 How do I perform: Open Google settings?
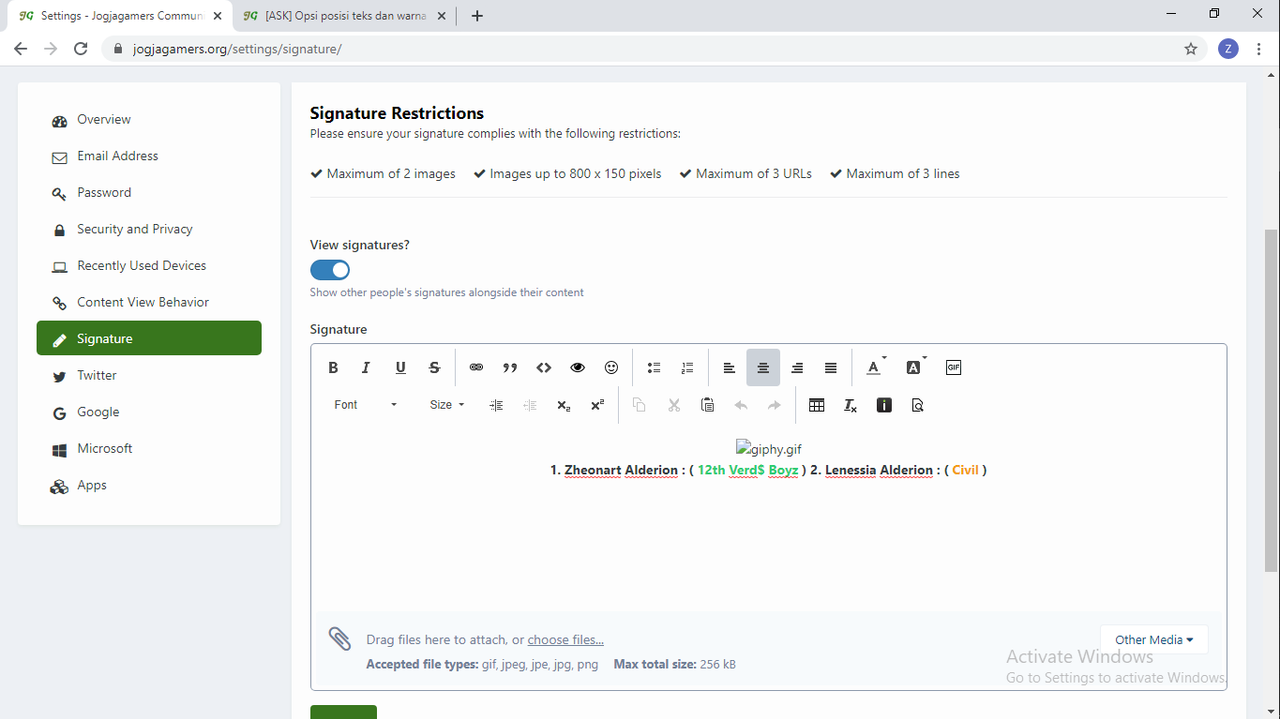point(149,412)
